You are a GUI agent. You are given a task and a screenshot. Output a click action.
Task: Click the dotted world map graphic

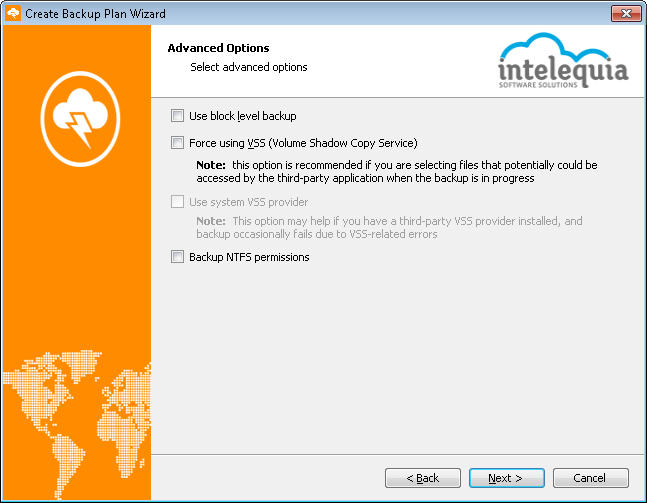(x=77, y=424)
